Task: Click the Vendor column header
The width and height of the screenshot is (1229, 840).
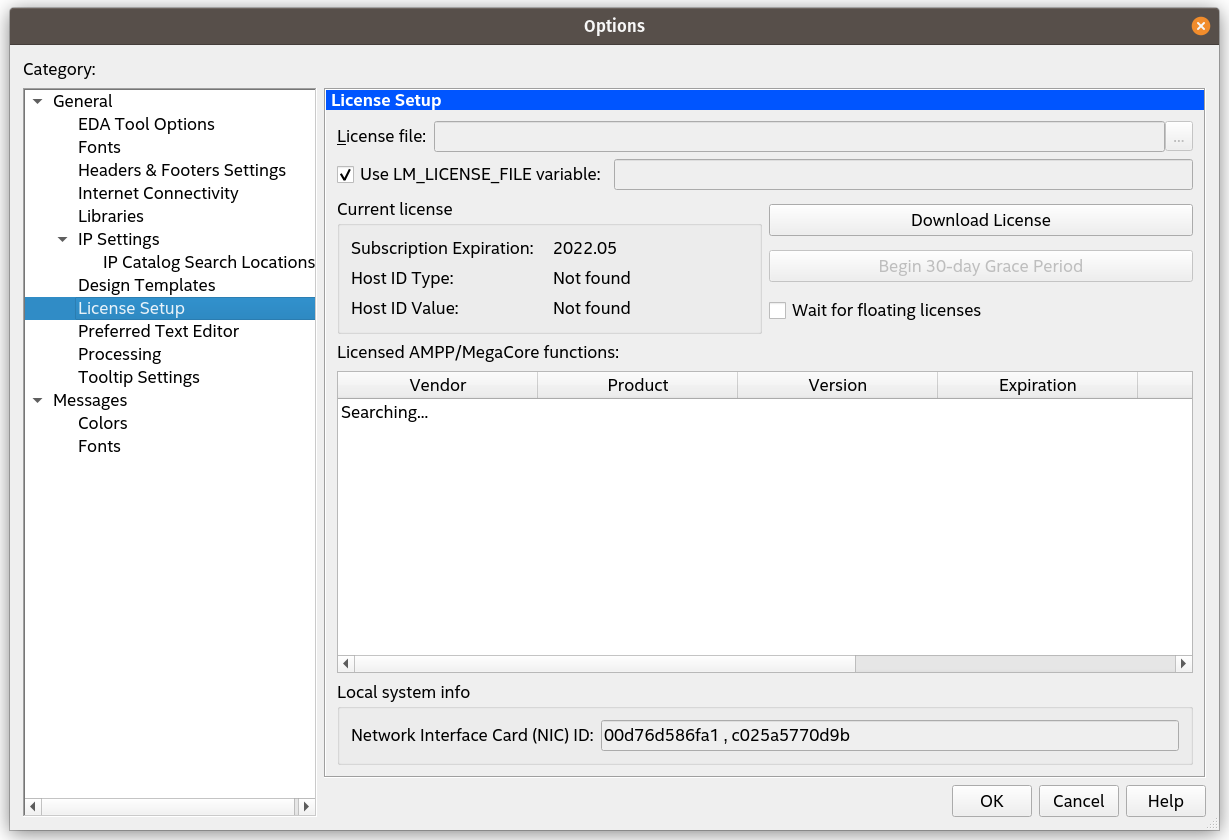Action: click(x=437, y=385)
